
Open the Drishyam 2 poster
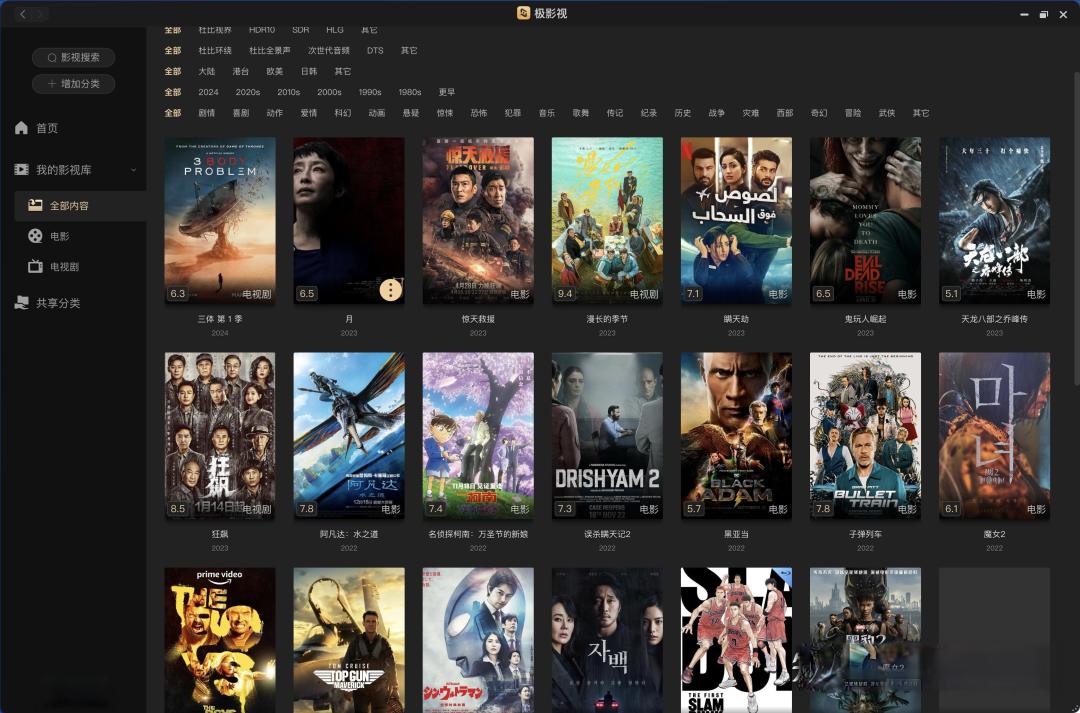pos(607,435)
